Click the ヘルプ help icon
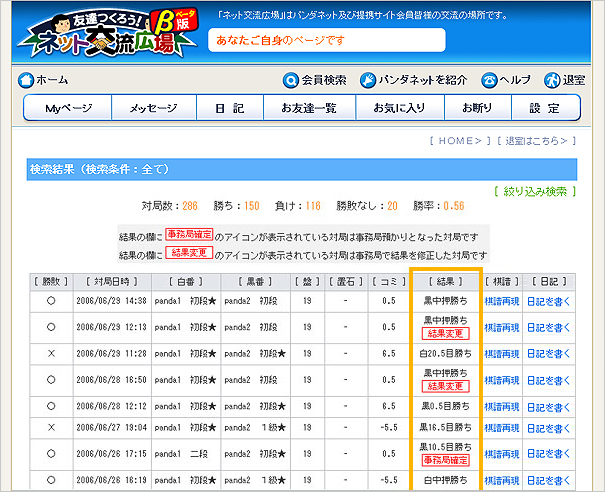This screenshot has height=492, width=605. click(490, 80)
